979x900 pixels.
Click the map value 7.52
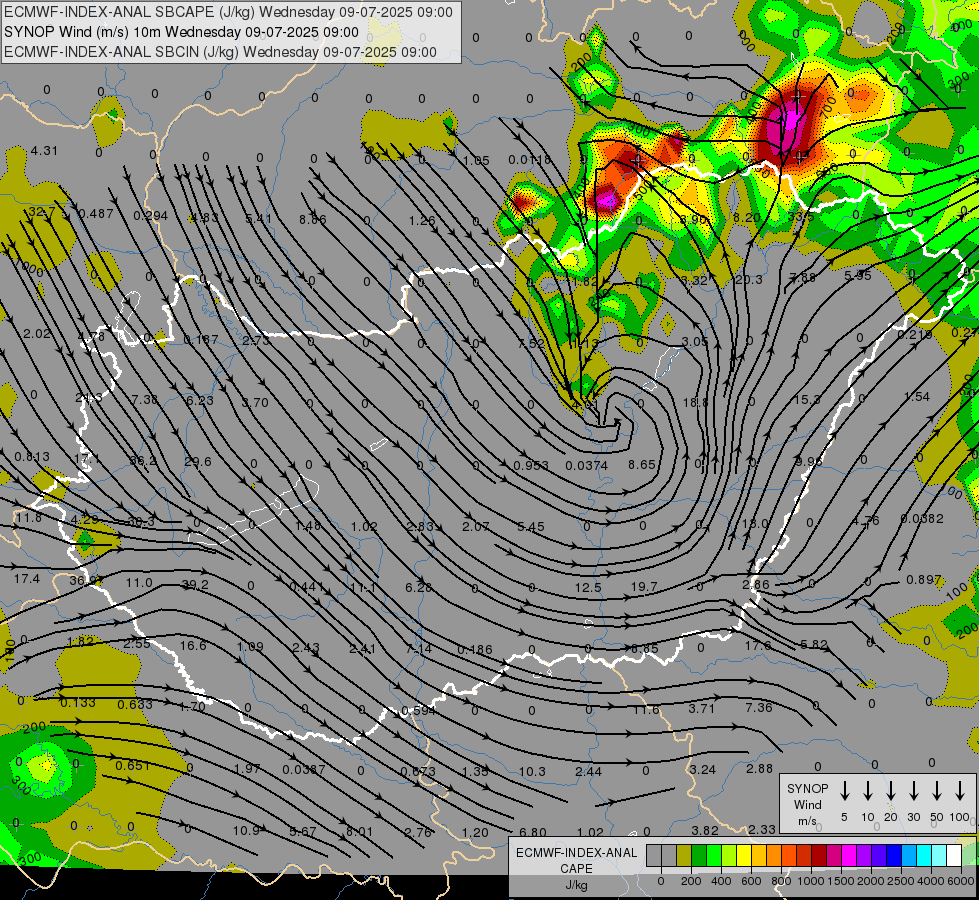[x=531, y=343]
